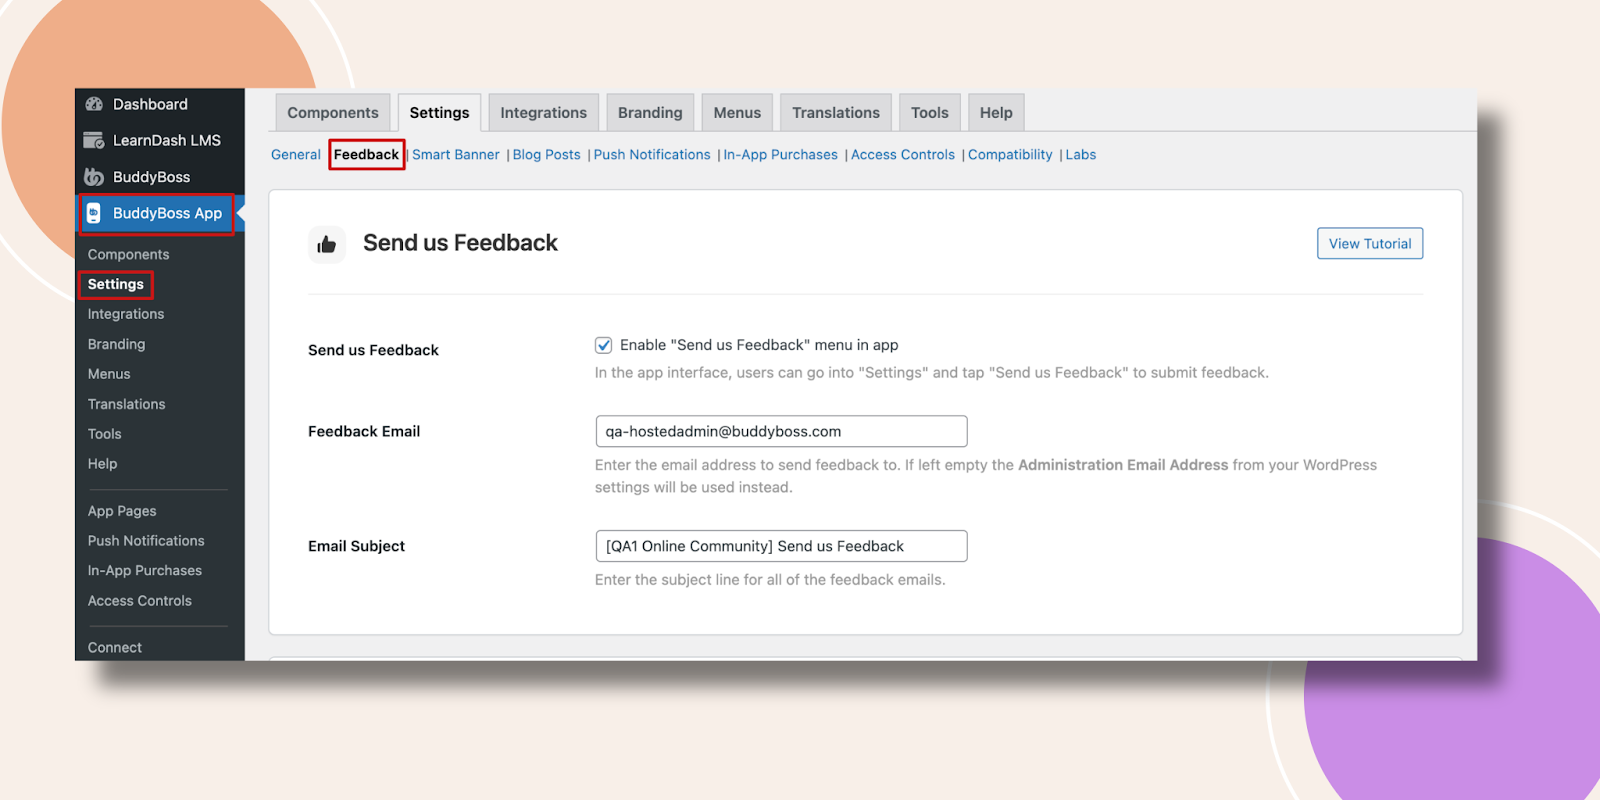Open the Access Controls sub-tab link

(x=903, y=155)
